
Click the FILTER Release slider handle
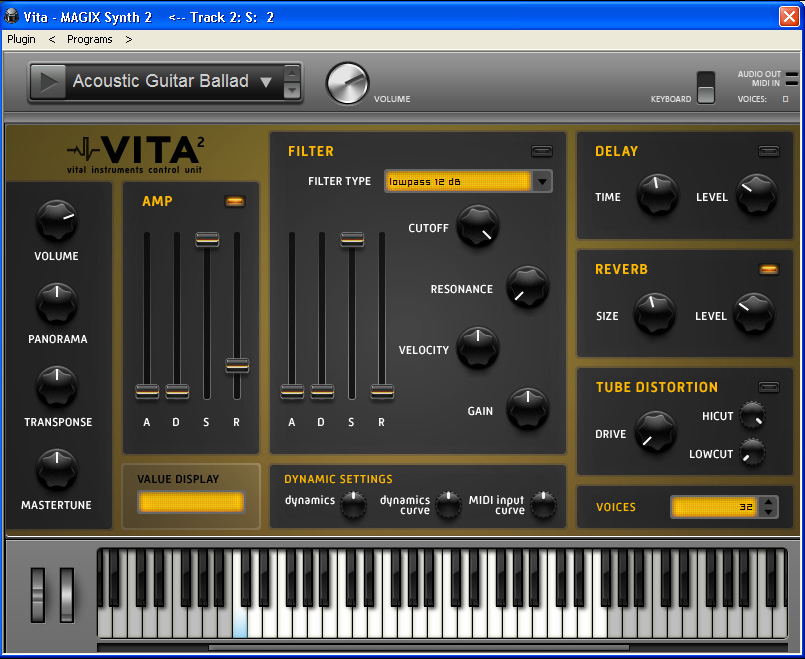[x=382, y=392]
